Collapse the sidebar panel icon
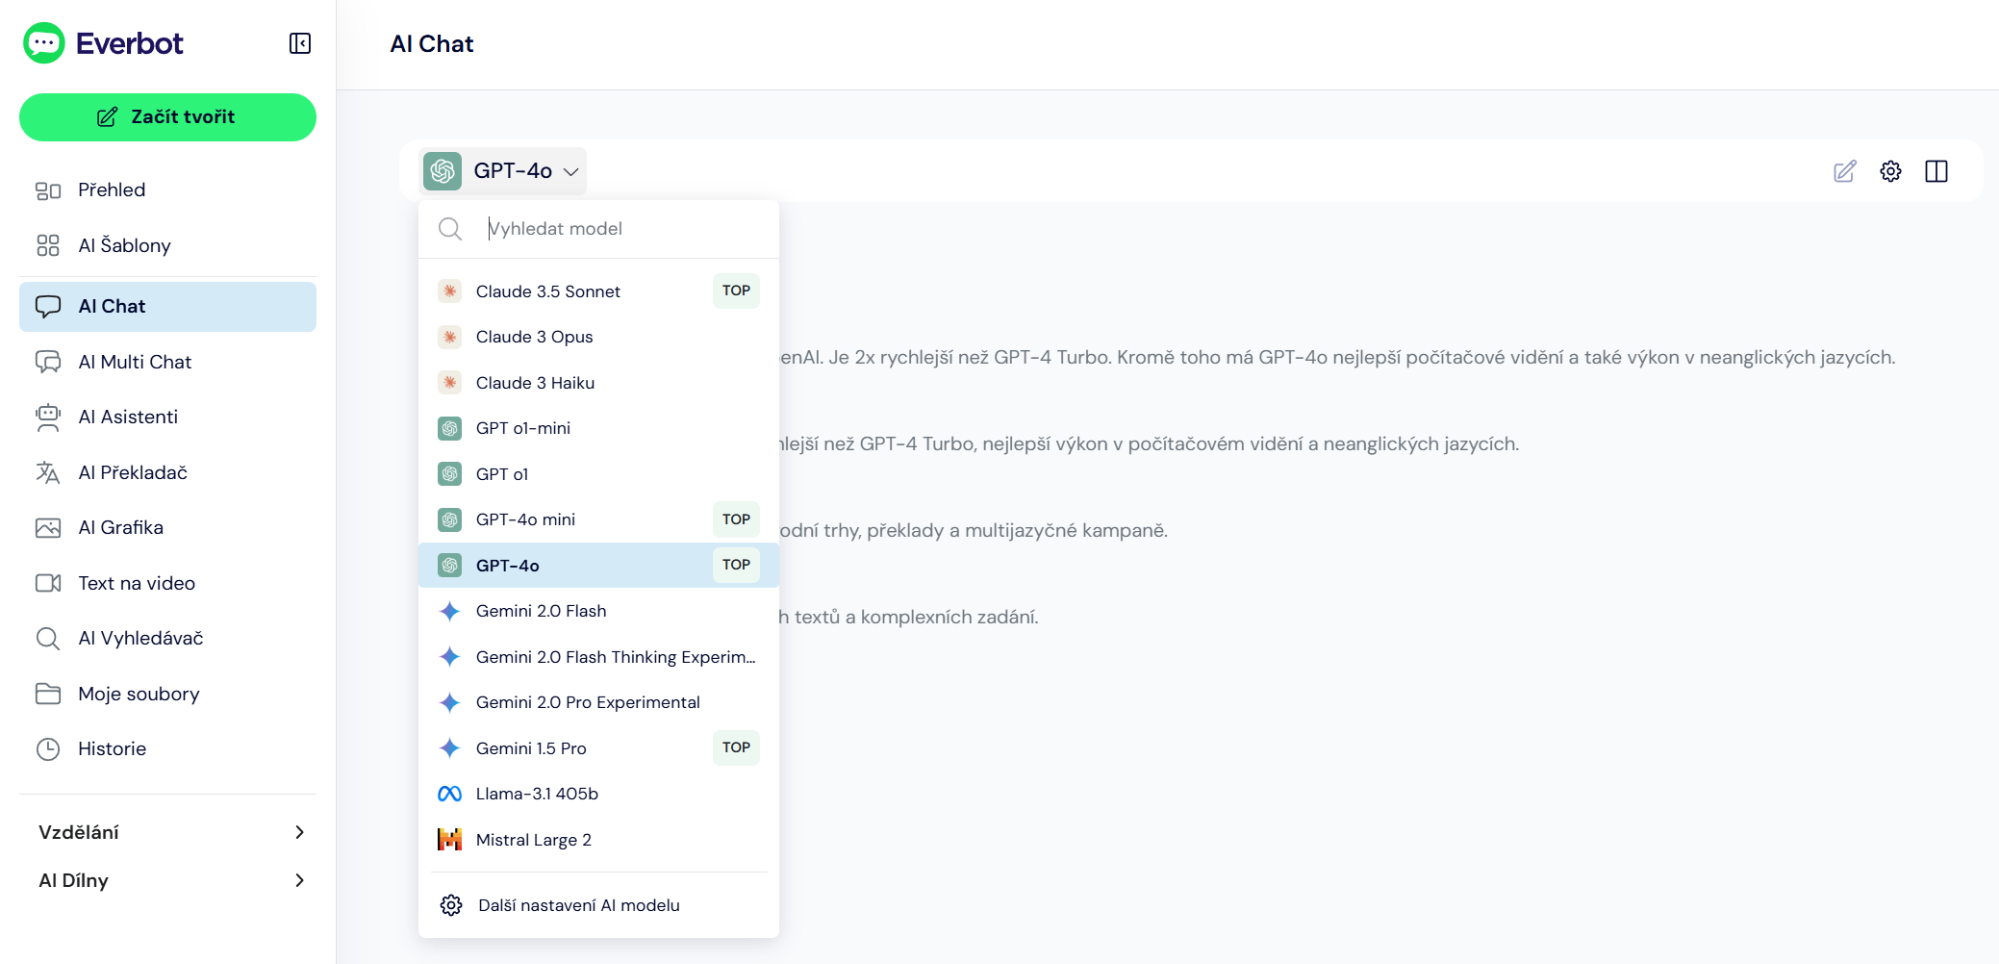The width and height of the screenshot is (1999, 964). tap(300, 43)
